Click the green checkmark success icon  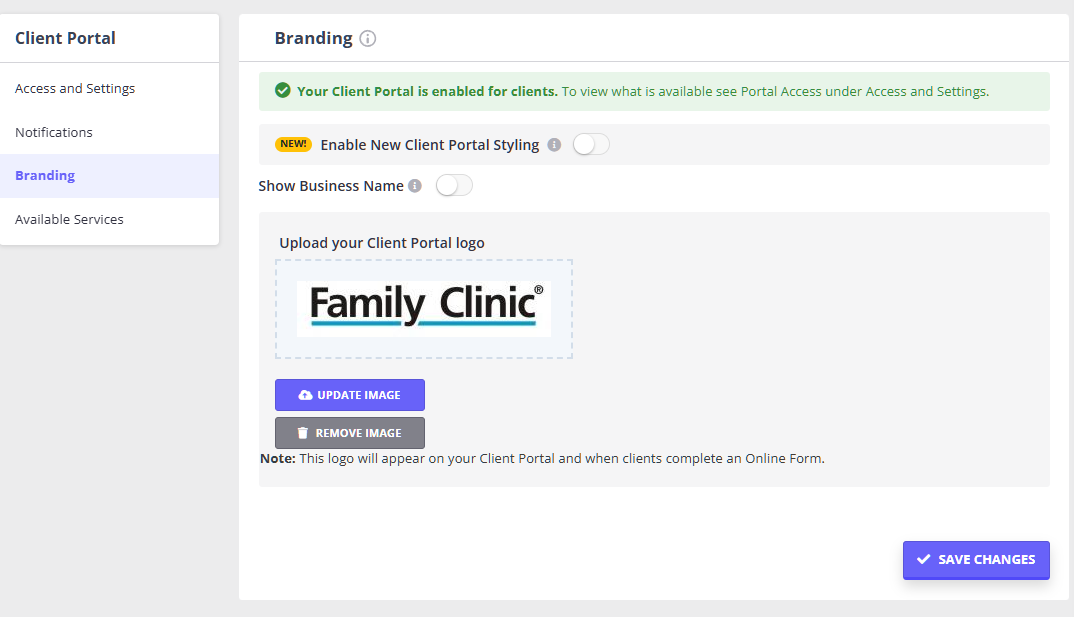pos(283,91)
